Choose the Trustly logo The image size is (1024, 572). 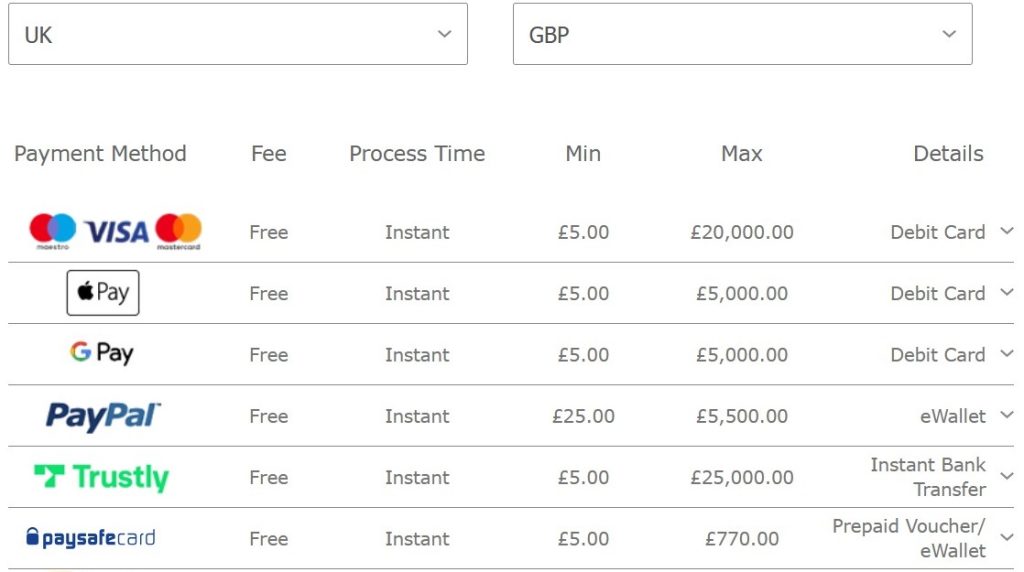pos(101,477)
